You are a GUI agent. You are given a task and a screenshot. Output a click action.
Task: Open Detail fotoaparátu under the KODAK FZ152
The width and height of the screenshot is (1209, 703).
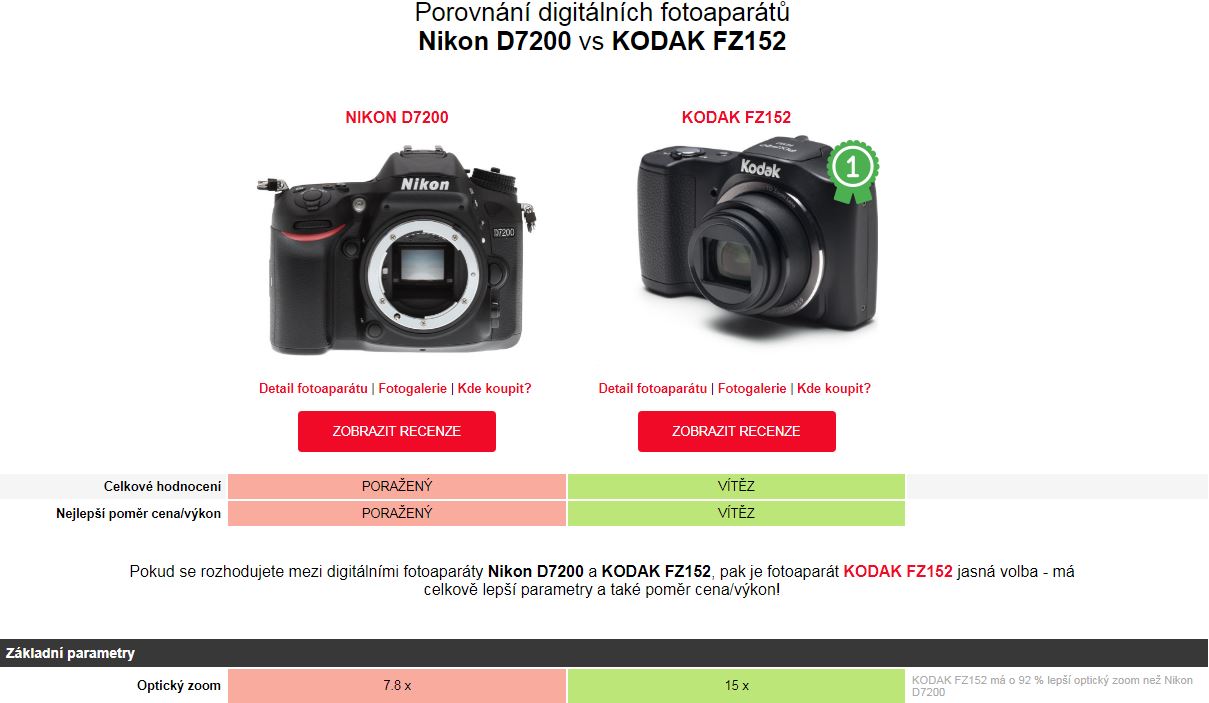(653, 388)
